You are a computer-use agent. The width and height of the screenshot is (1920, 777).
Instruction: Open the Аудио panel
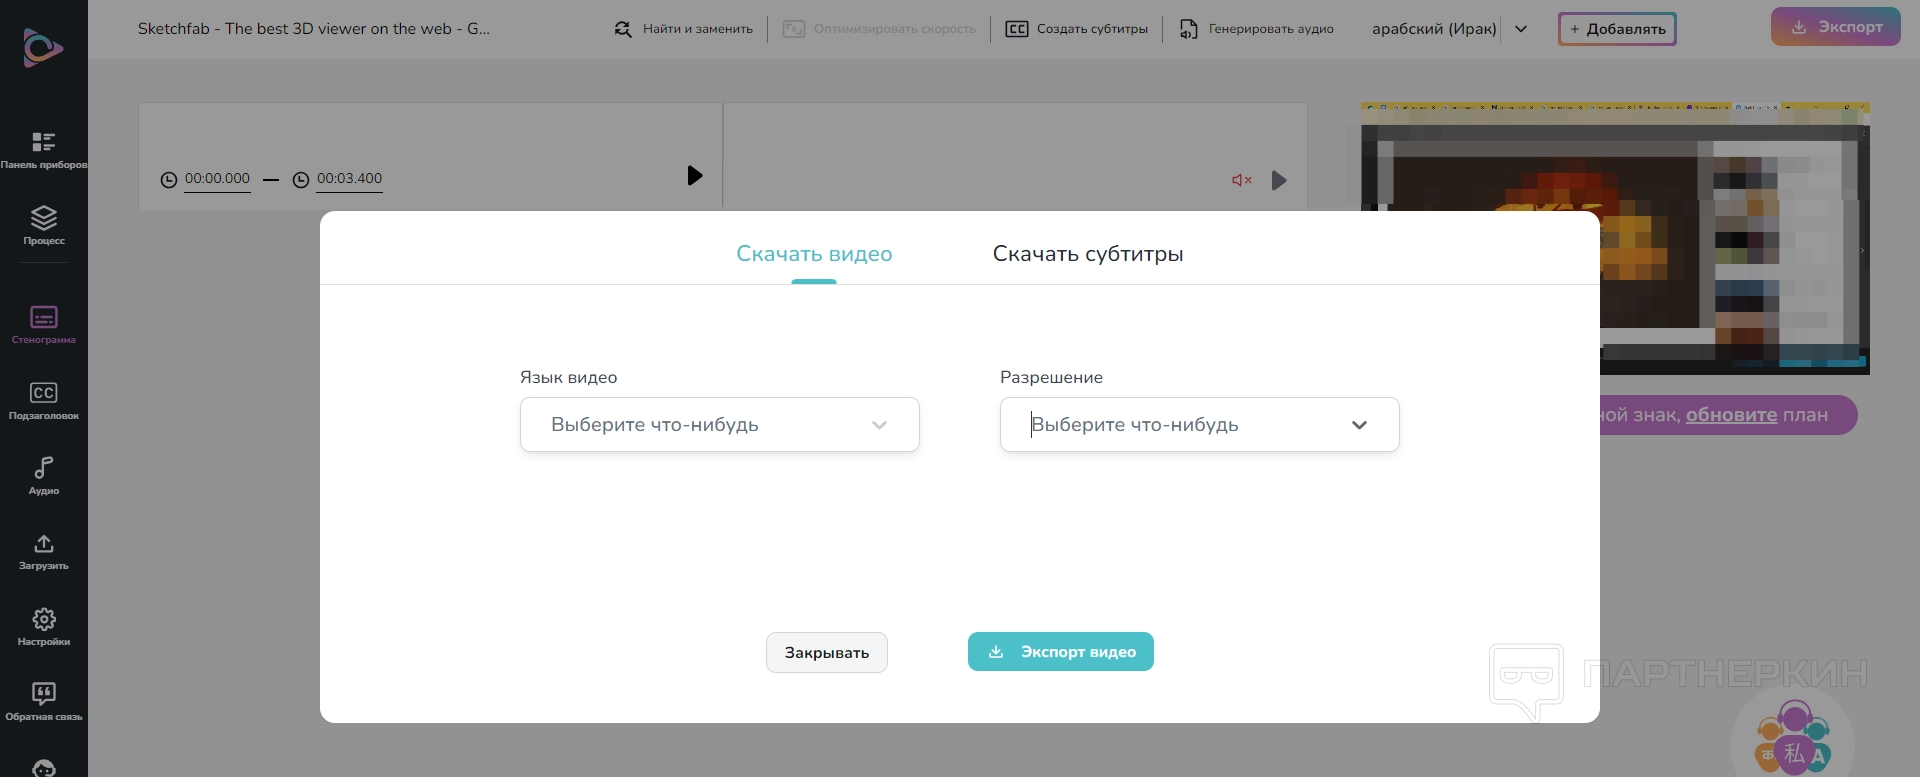click(44, 475)
